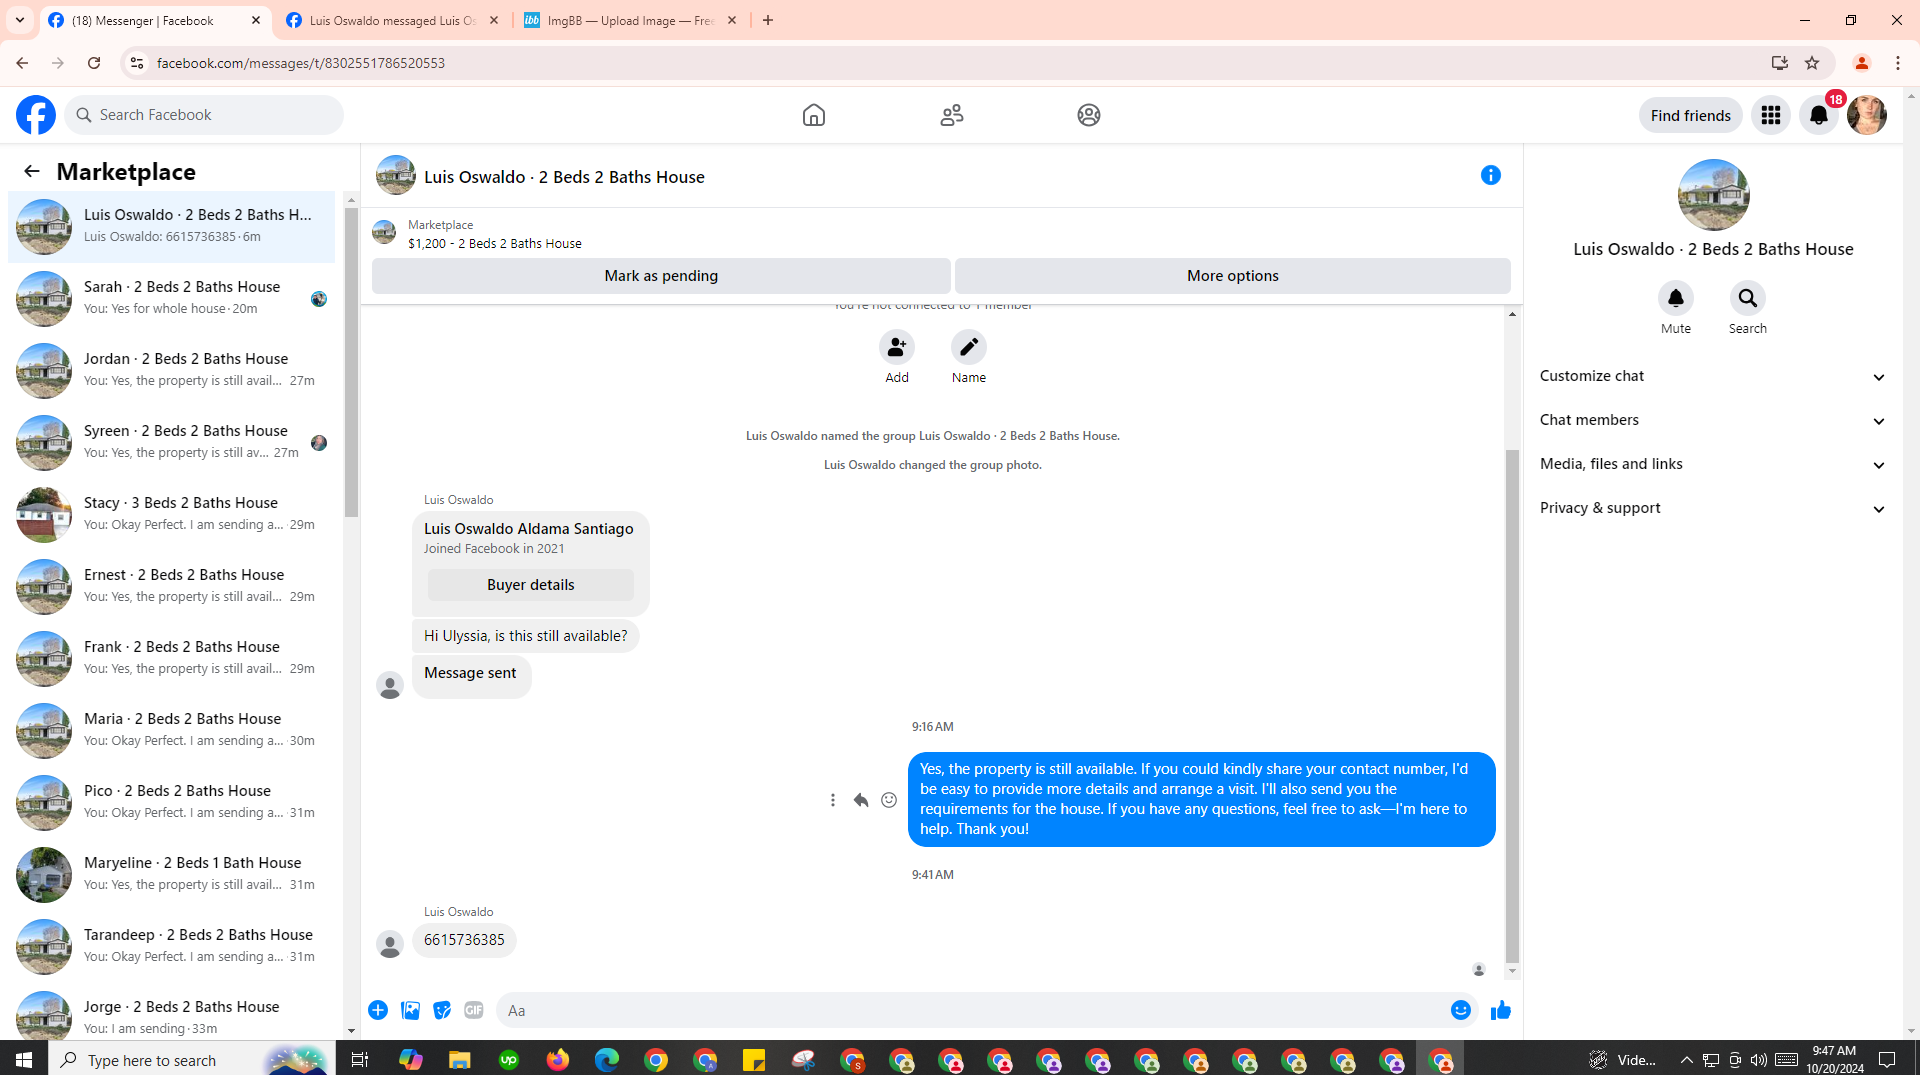Open Facebook Home icon
The height and width of the screenshot is (1075, 1920).
tap(813, 115)
